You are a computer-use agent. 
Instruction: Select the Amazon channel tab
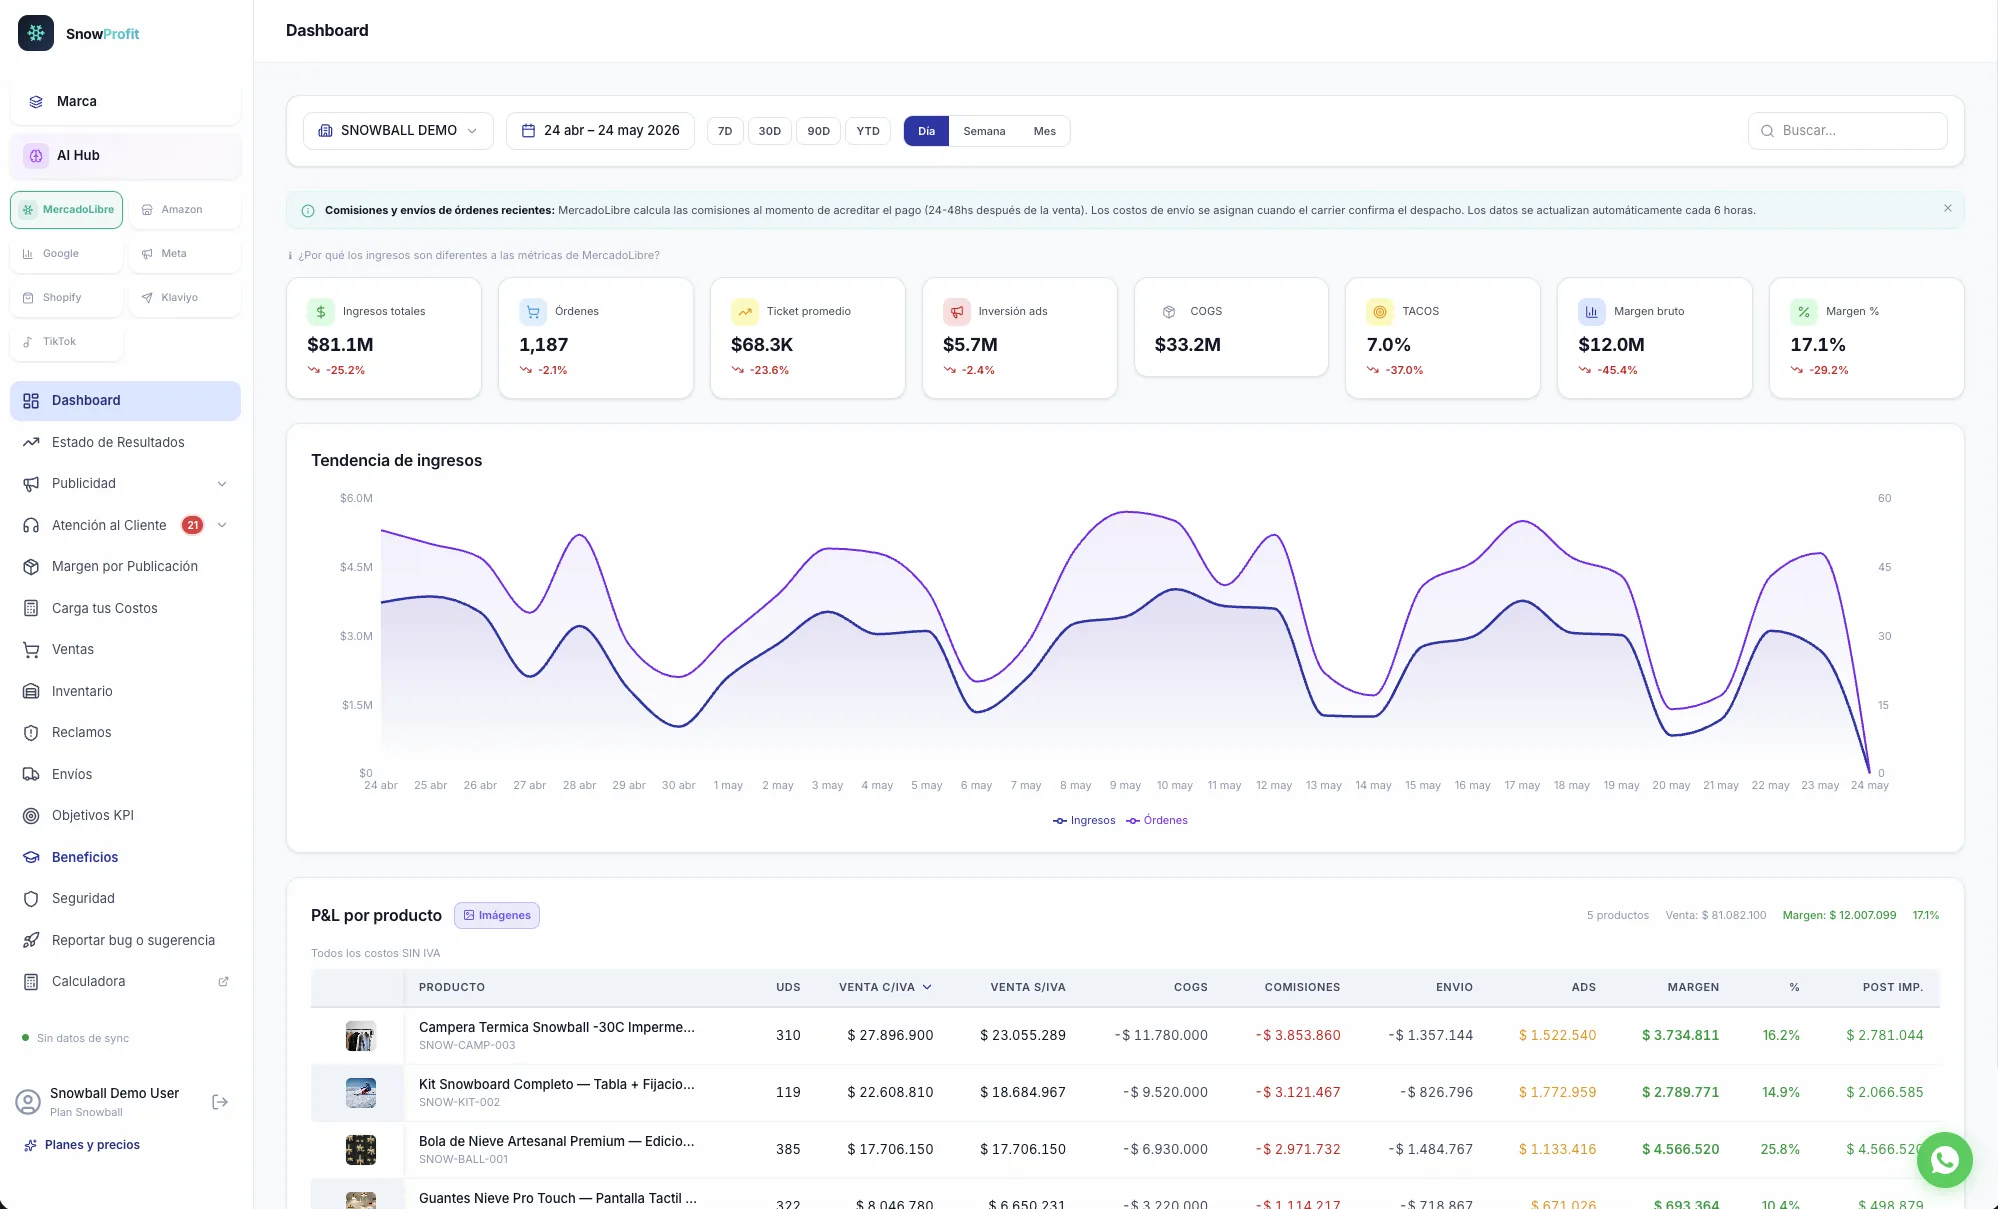[184, 210]
